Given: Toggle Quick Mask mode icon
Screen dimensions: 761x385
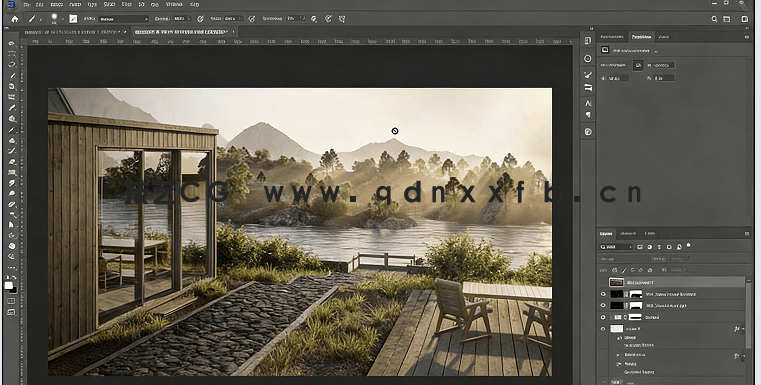Looking at the screenshot, I should (x=12, y=301).
